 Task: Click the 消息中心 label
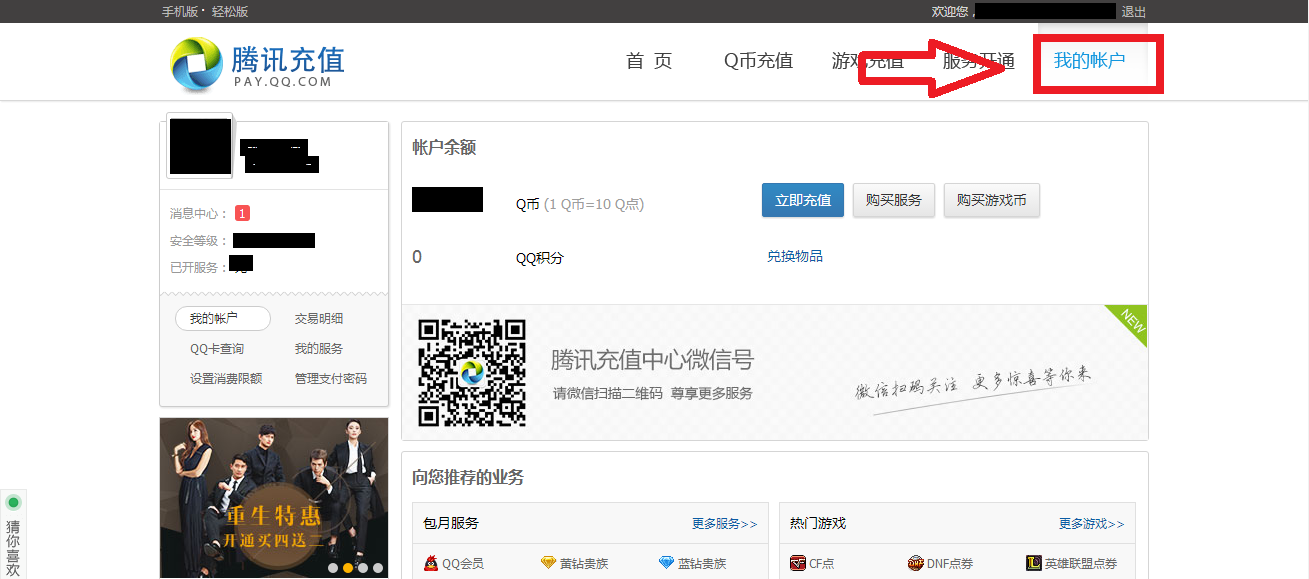[198, 213]
